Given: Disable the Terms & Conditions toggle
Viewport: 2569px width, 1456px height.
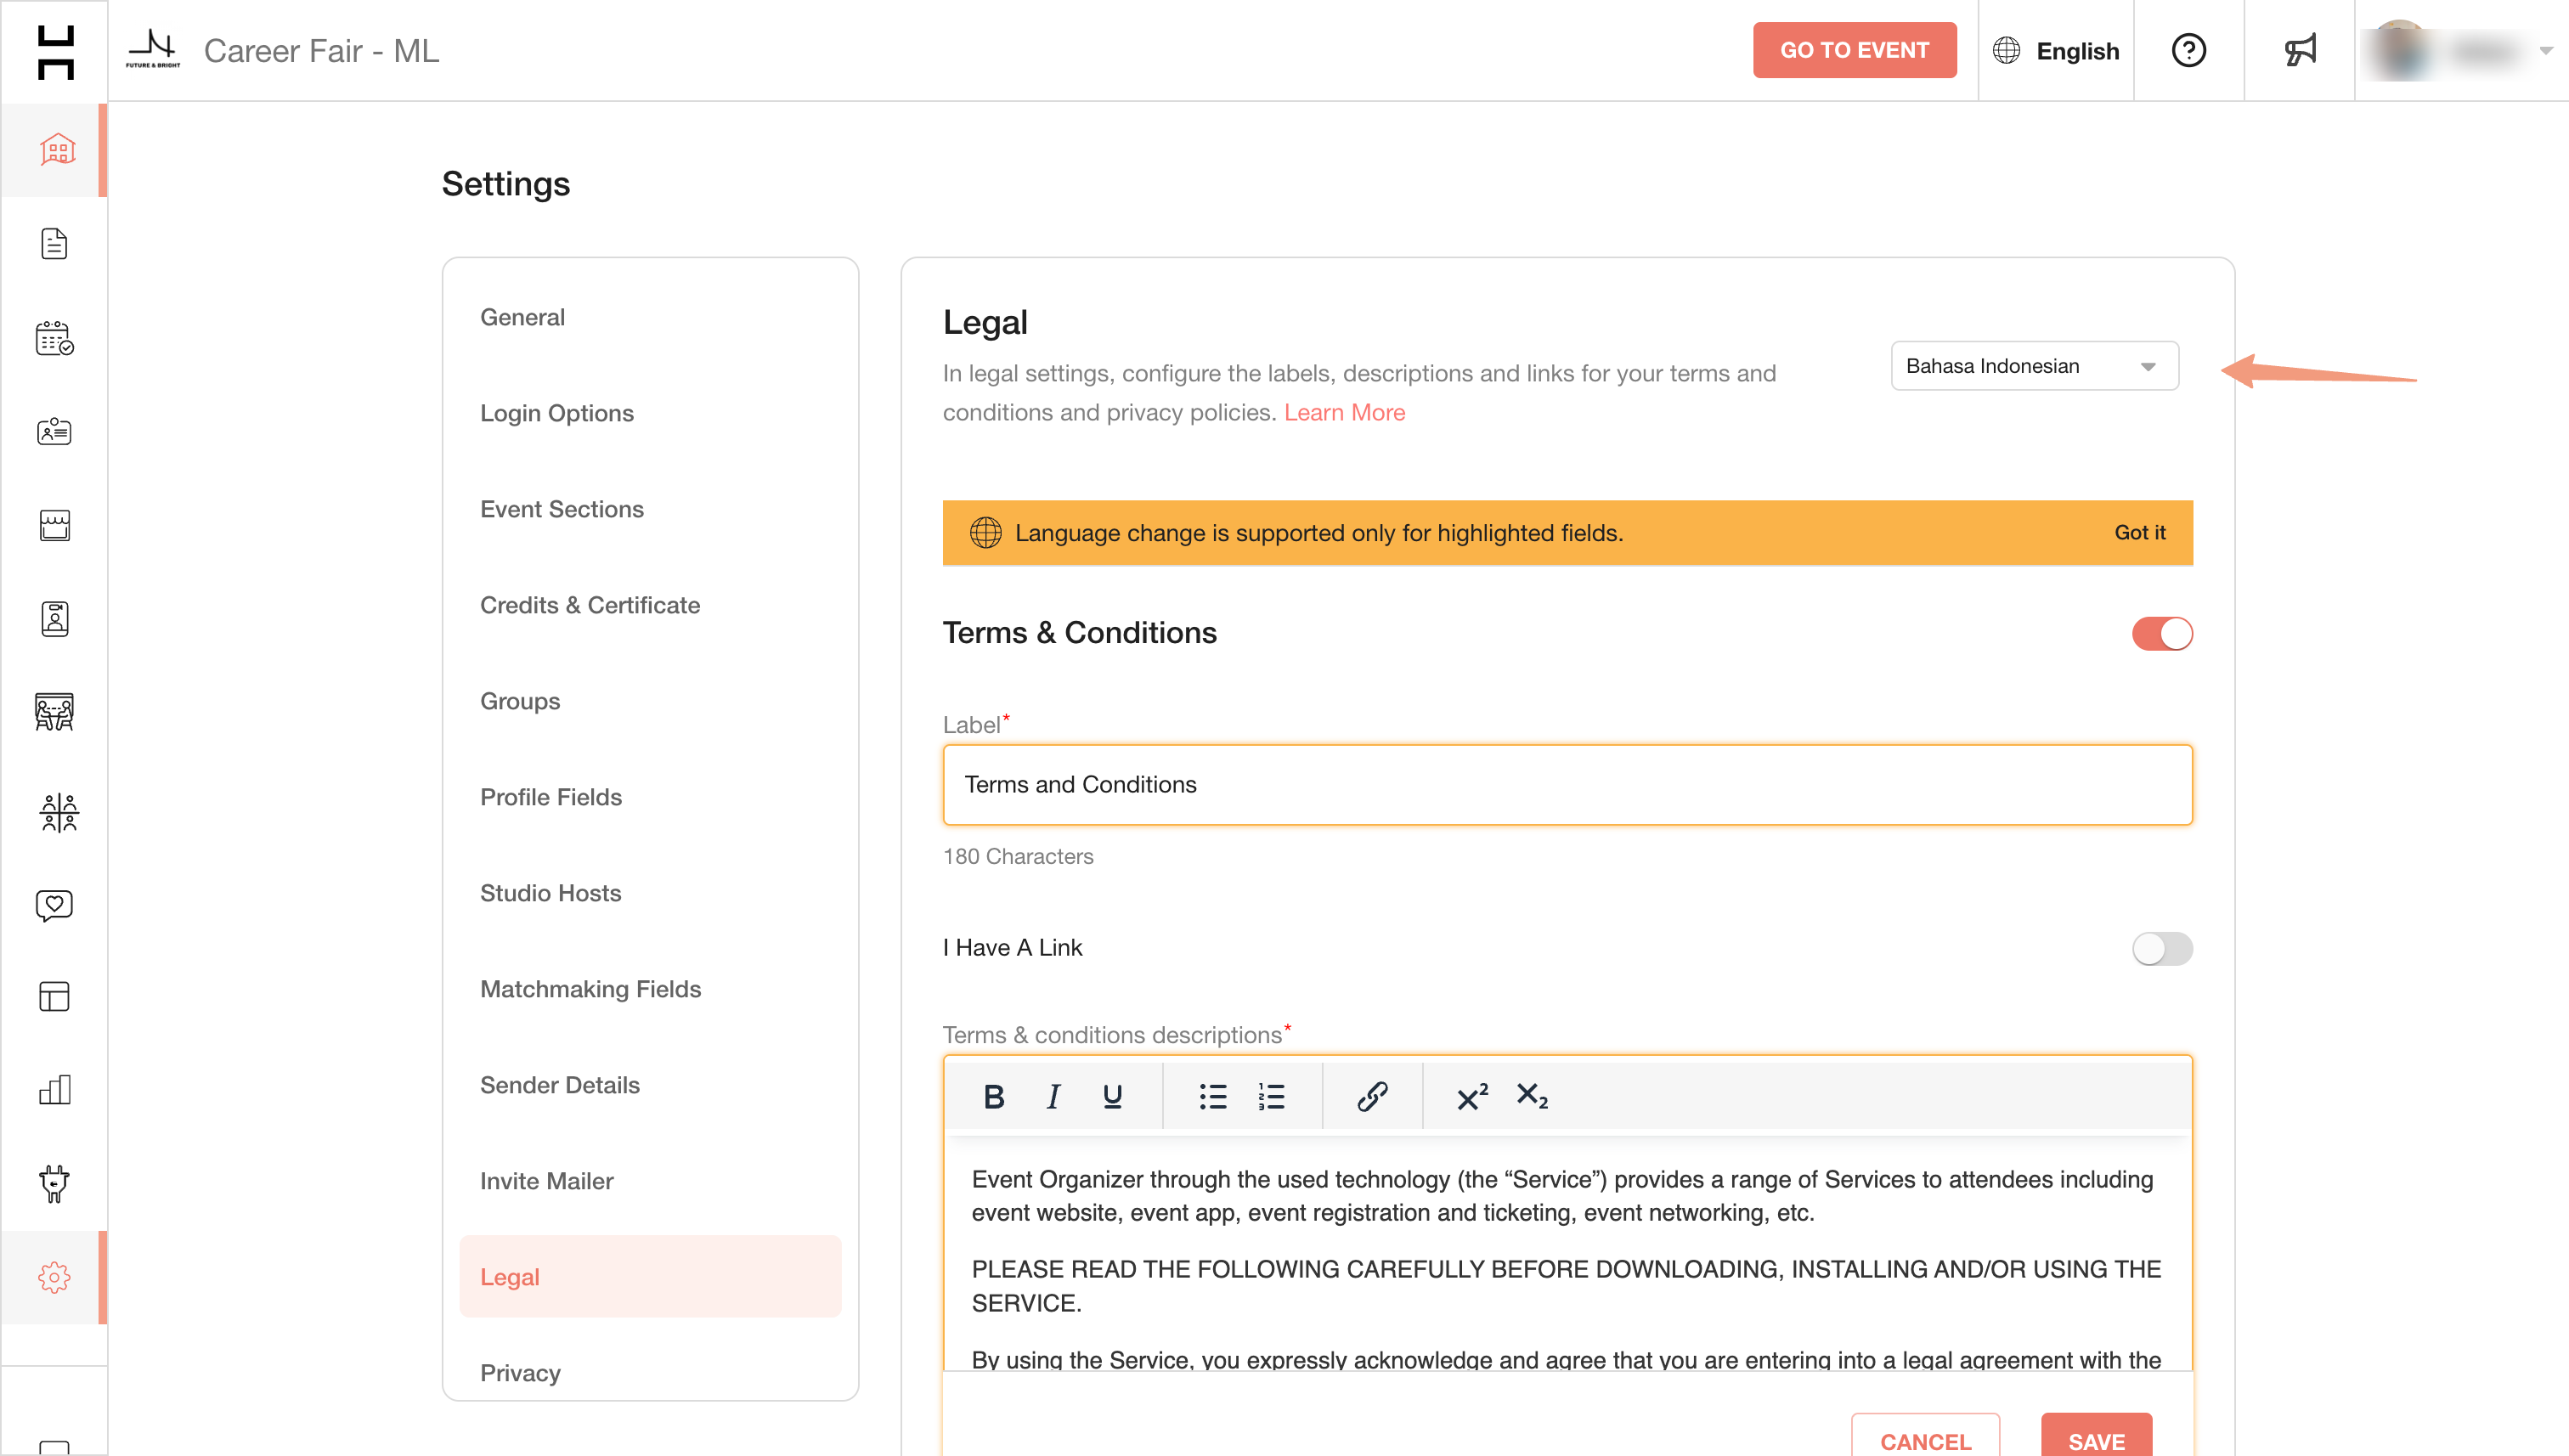Looking at the screenshot, I should click(x=2162, y=634).
